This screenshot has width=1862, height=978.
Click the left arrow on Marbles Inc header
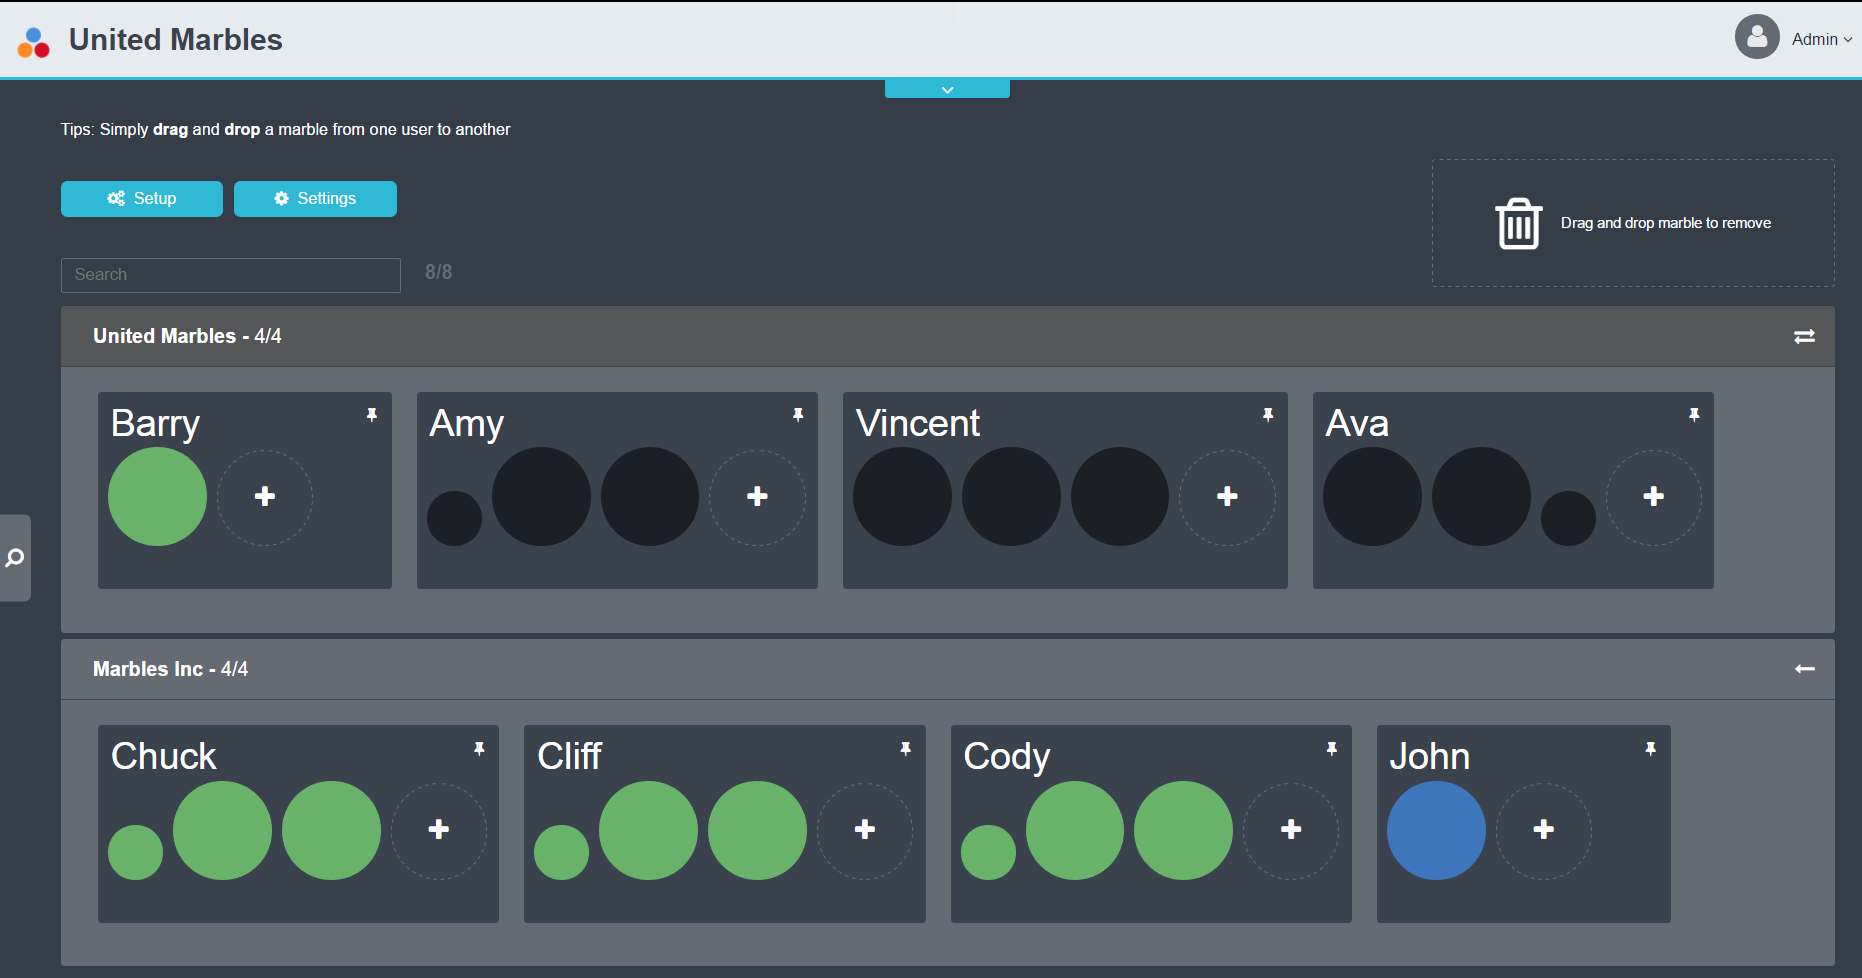(x=1804, y=669)
